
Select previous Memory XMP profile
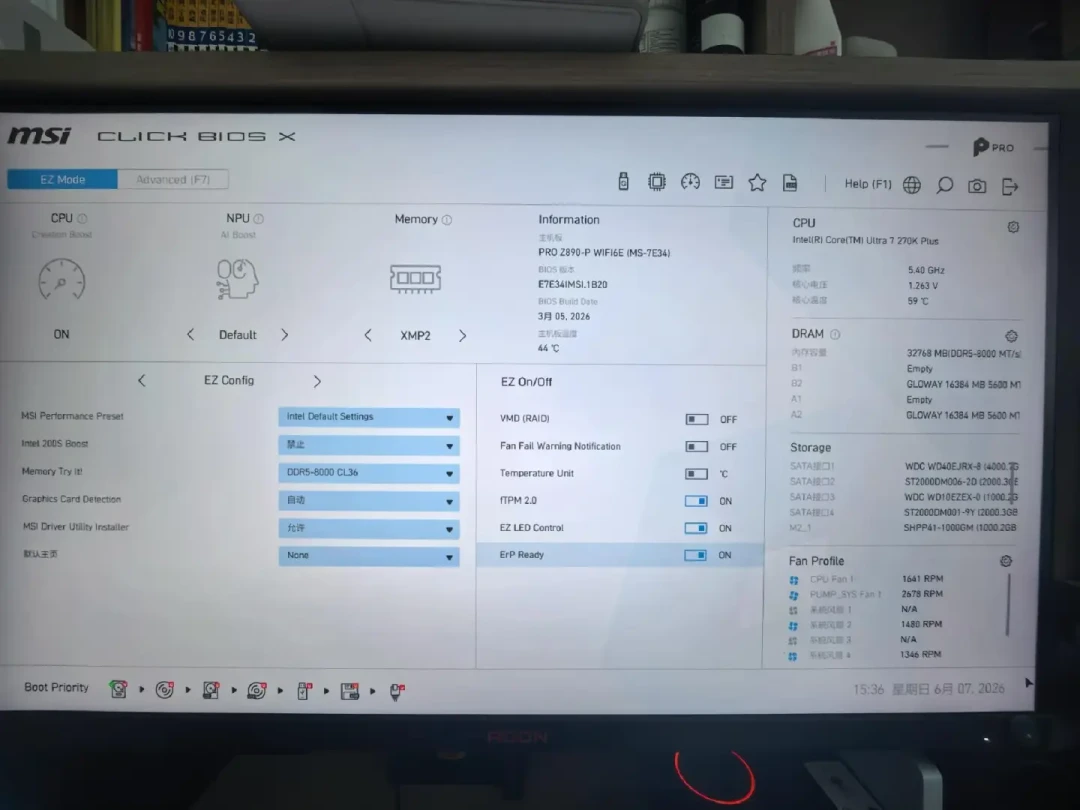(368, 335)
